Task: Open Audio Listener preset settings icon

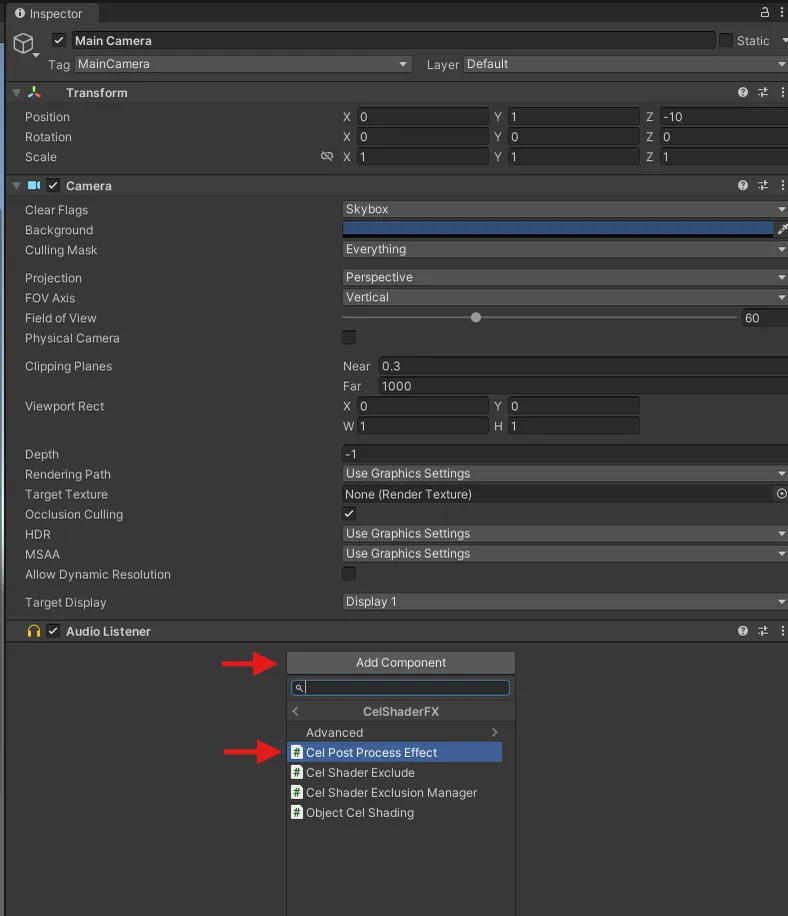Action: 763,631
